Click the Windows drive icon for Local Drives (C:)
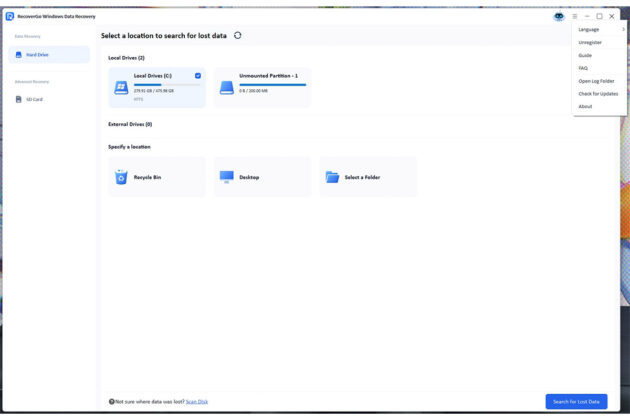This screenshot has width=630, height=420. coord(121,87)
